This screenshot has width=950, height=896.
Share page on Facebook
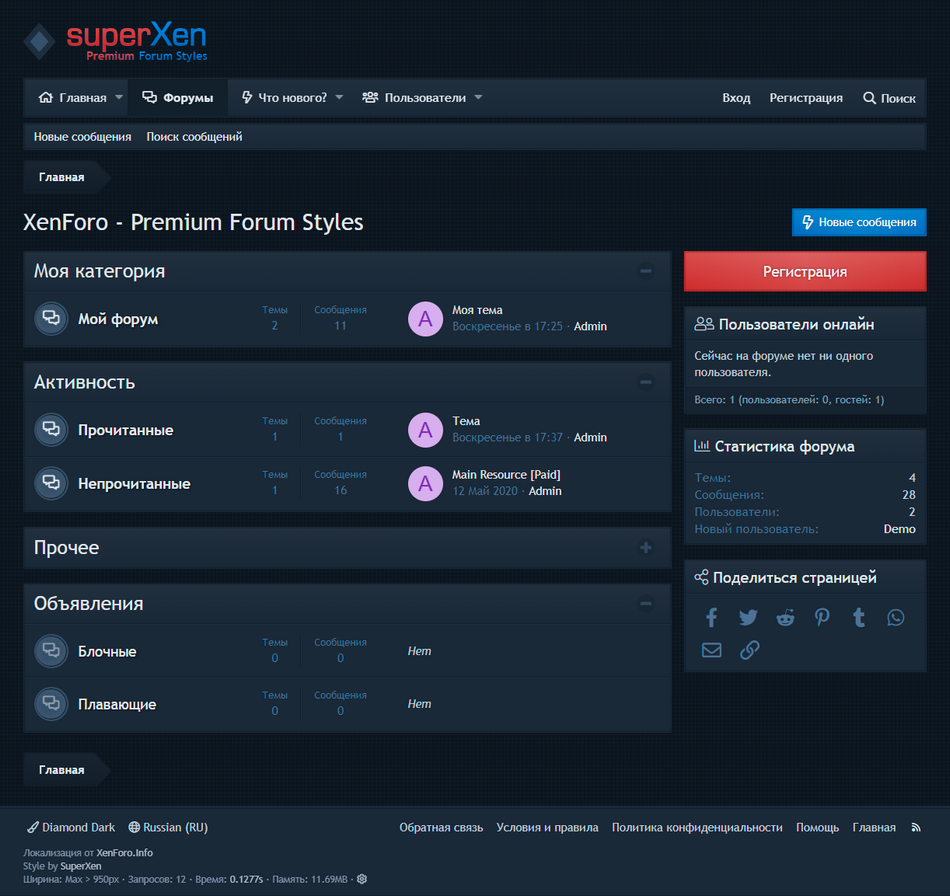coord(711,617)
